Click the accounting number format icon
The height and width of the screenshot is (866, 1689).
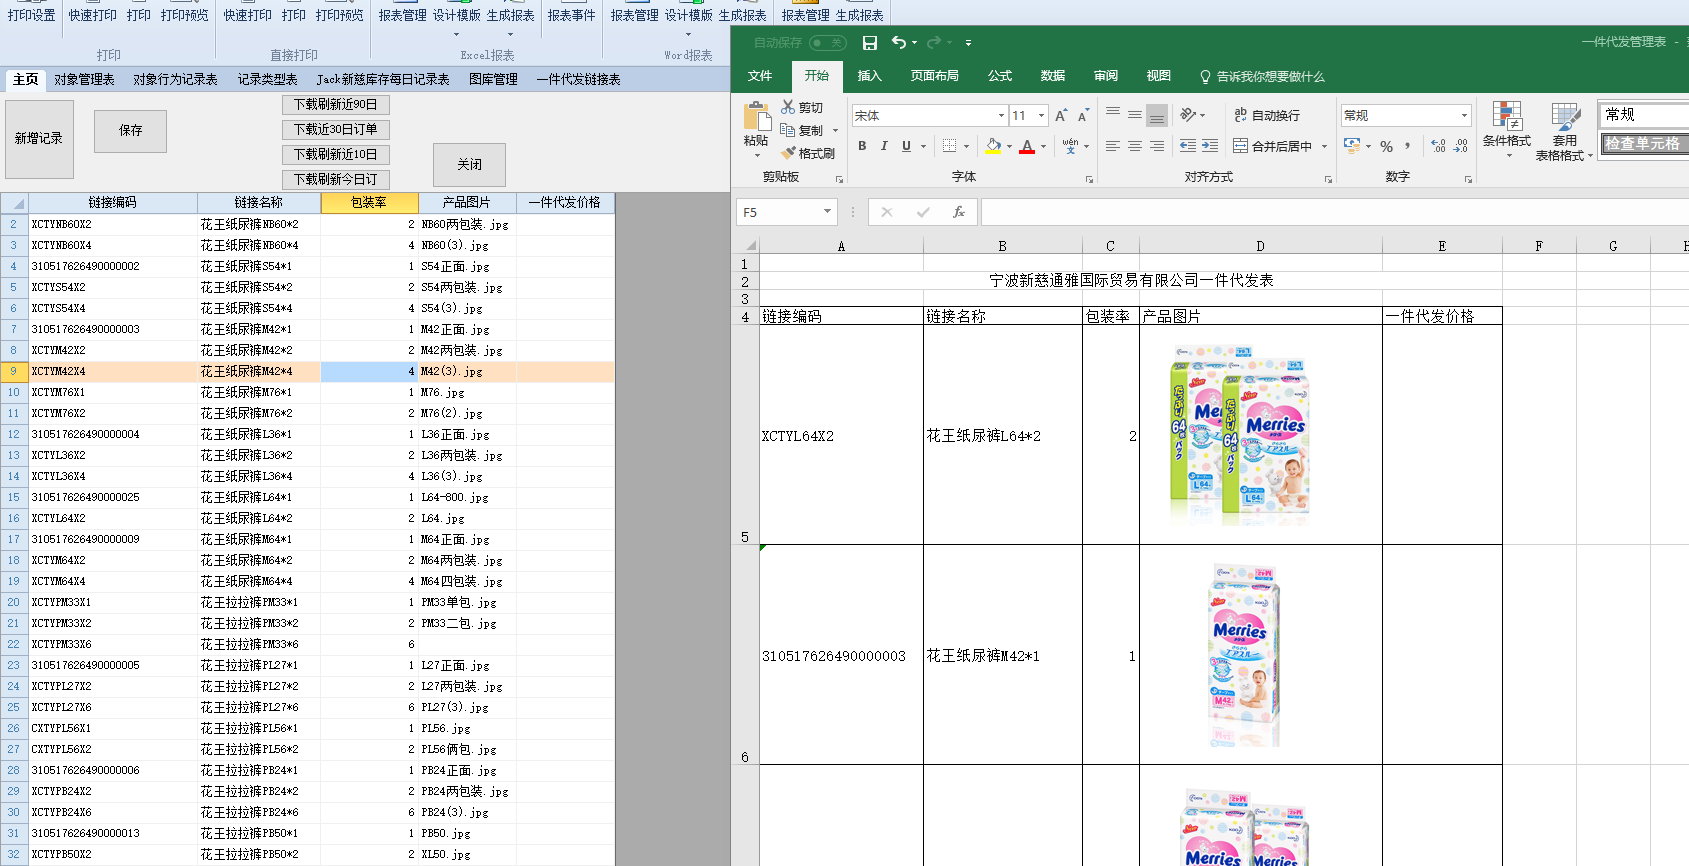[1353, 146]
